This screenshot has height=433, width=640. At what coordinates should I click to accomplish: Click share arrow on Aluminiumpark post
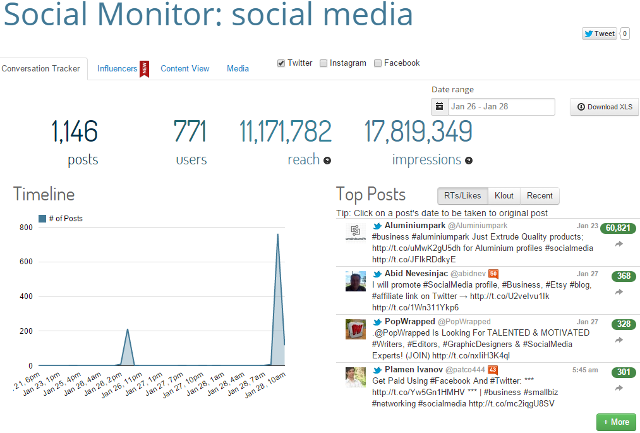(619, 244)
